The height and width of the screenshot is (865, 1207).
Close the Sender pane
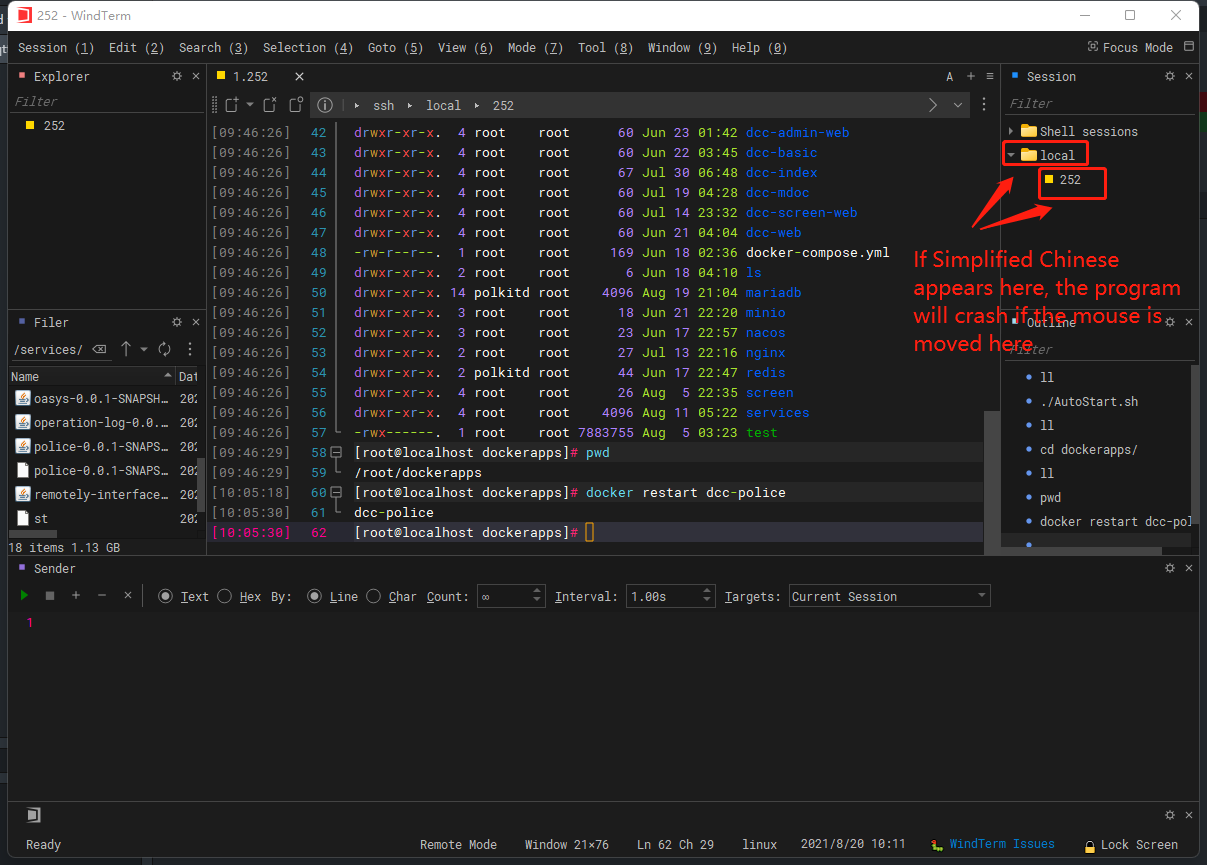click(1189, 568)
